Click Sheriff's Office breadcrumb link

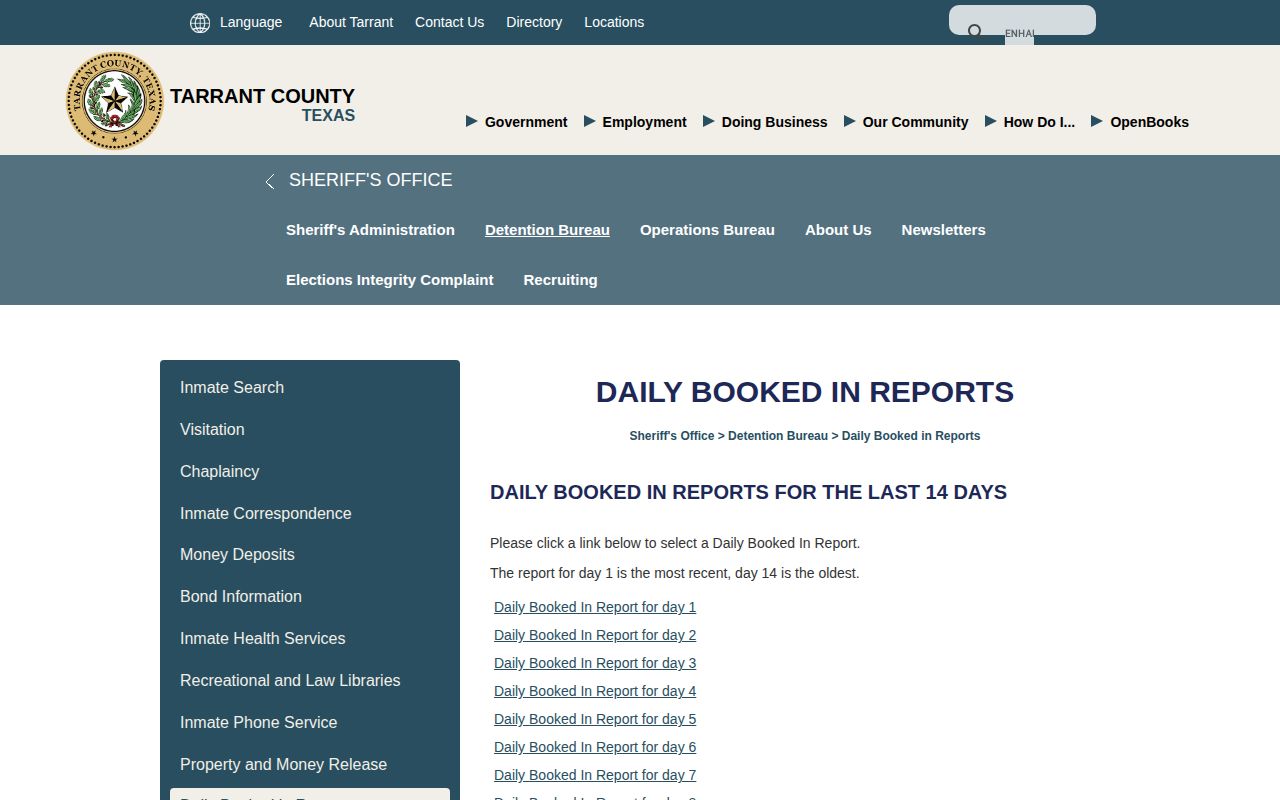(672, 436)
